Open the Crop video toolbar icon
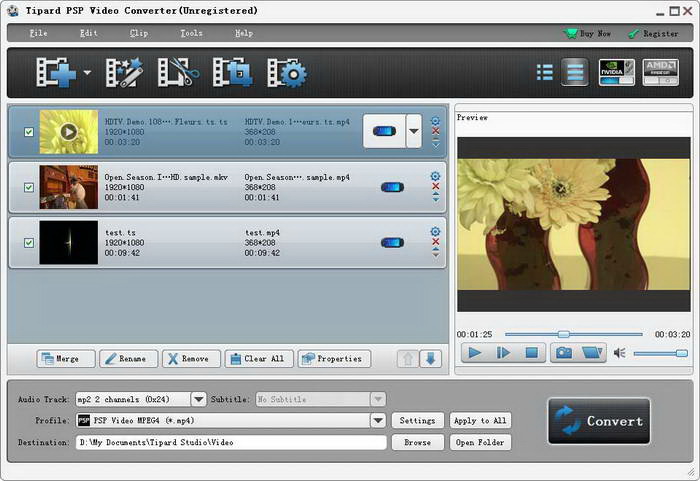Image resolution: width=700 pixels, height=481 pixels. 232,72
